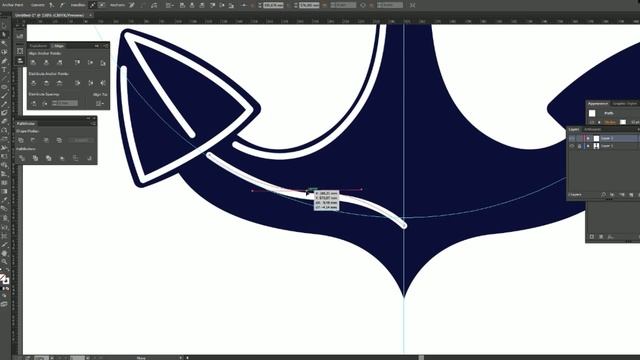Click Horizontal Distribute Space icon

[x=45, y=104]
